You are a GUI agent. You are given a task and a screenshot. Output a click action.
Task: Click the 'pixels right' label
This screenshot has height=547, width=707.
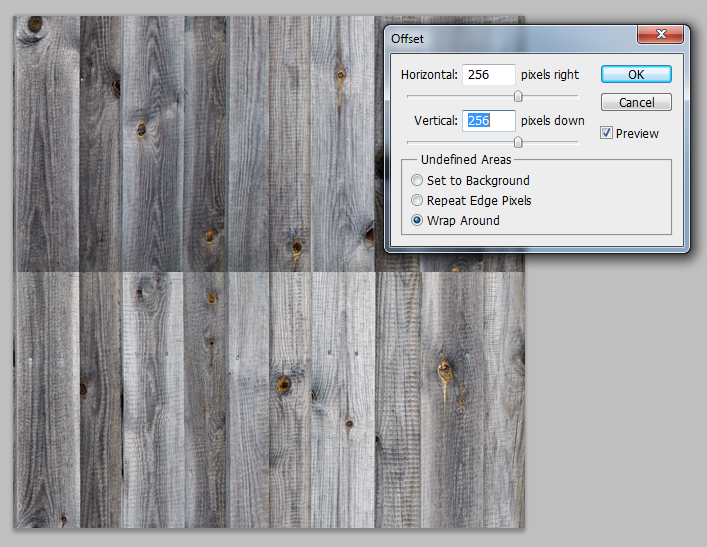[550, 75]
